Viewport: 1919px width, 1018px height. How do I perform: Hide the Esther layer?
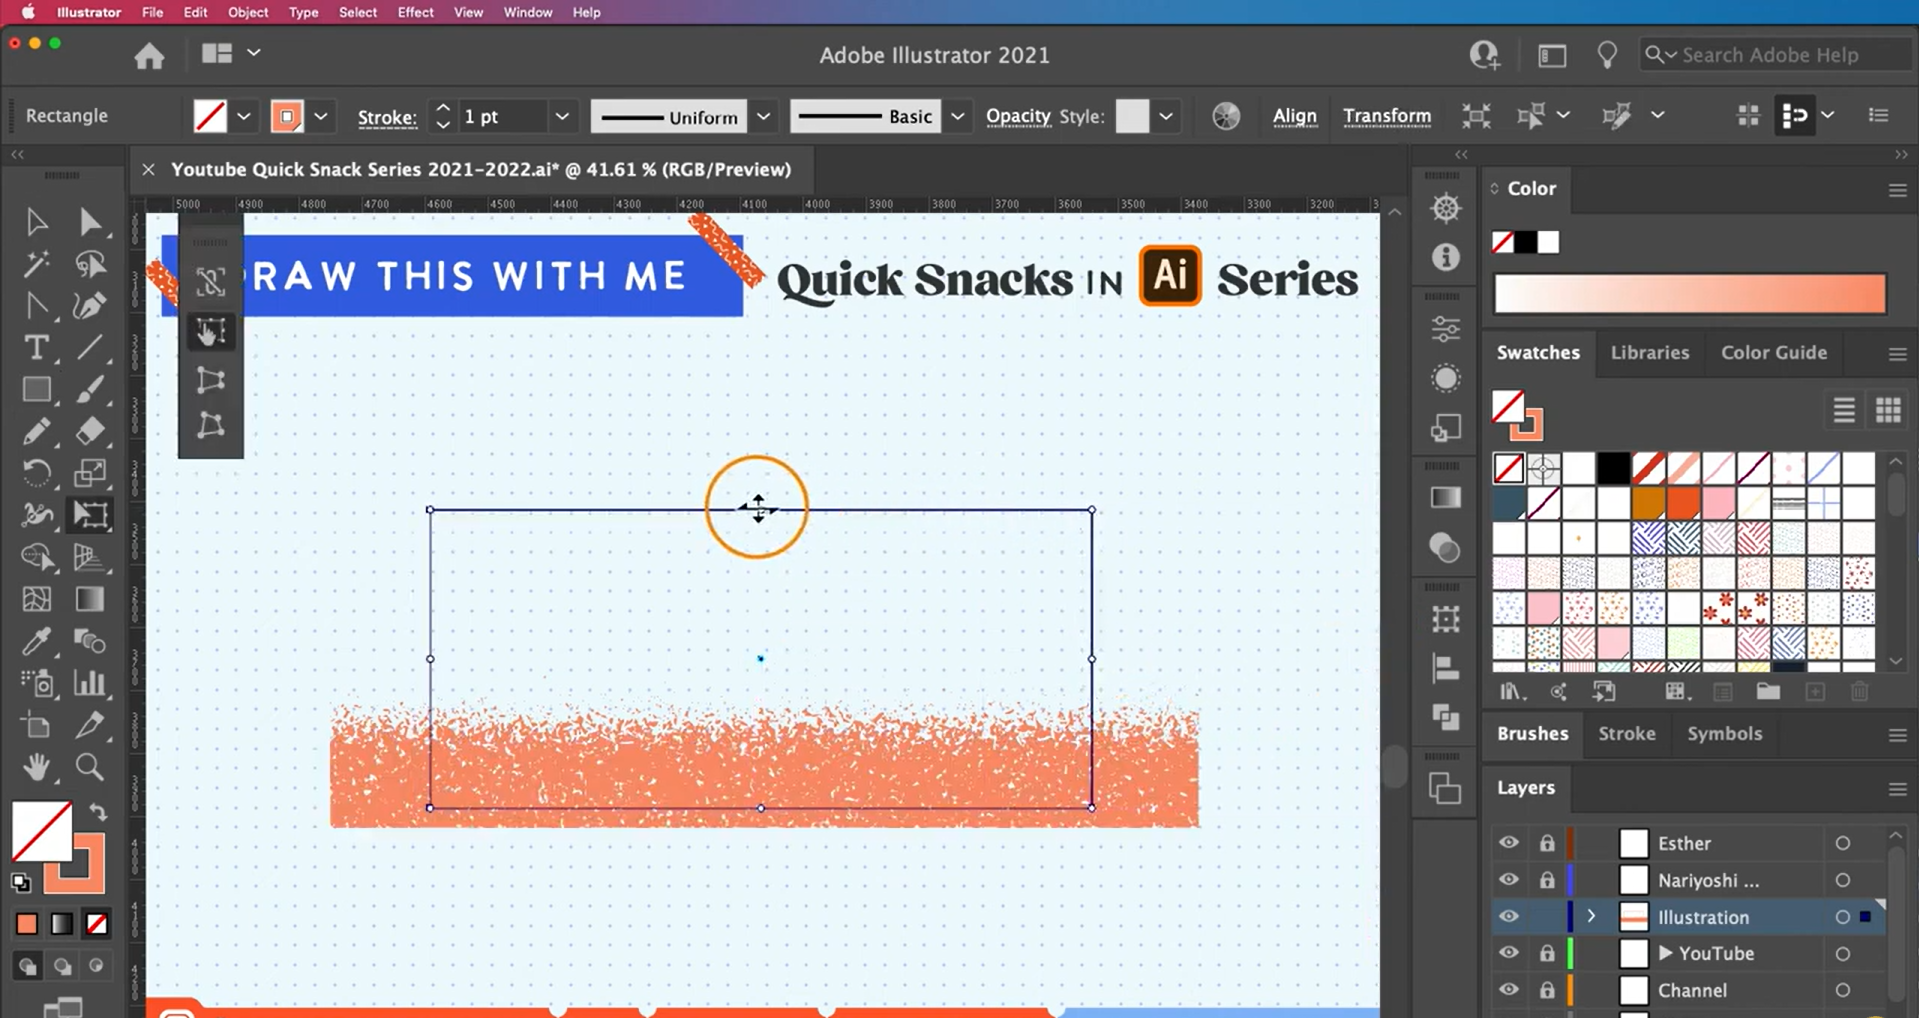[x=1509, y=843]
